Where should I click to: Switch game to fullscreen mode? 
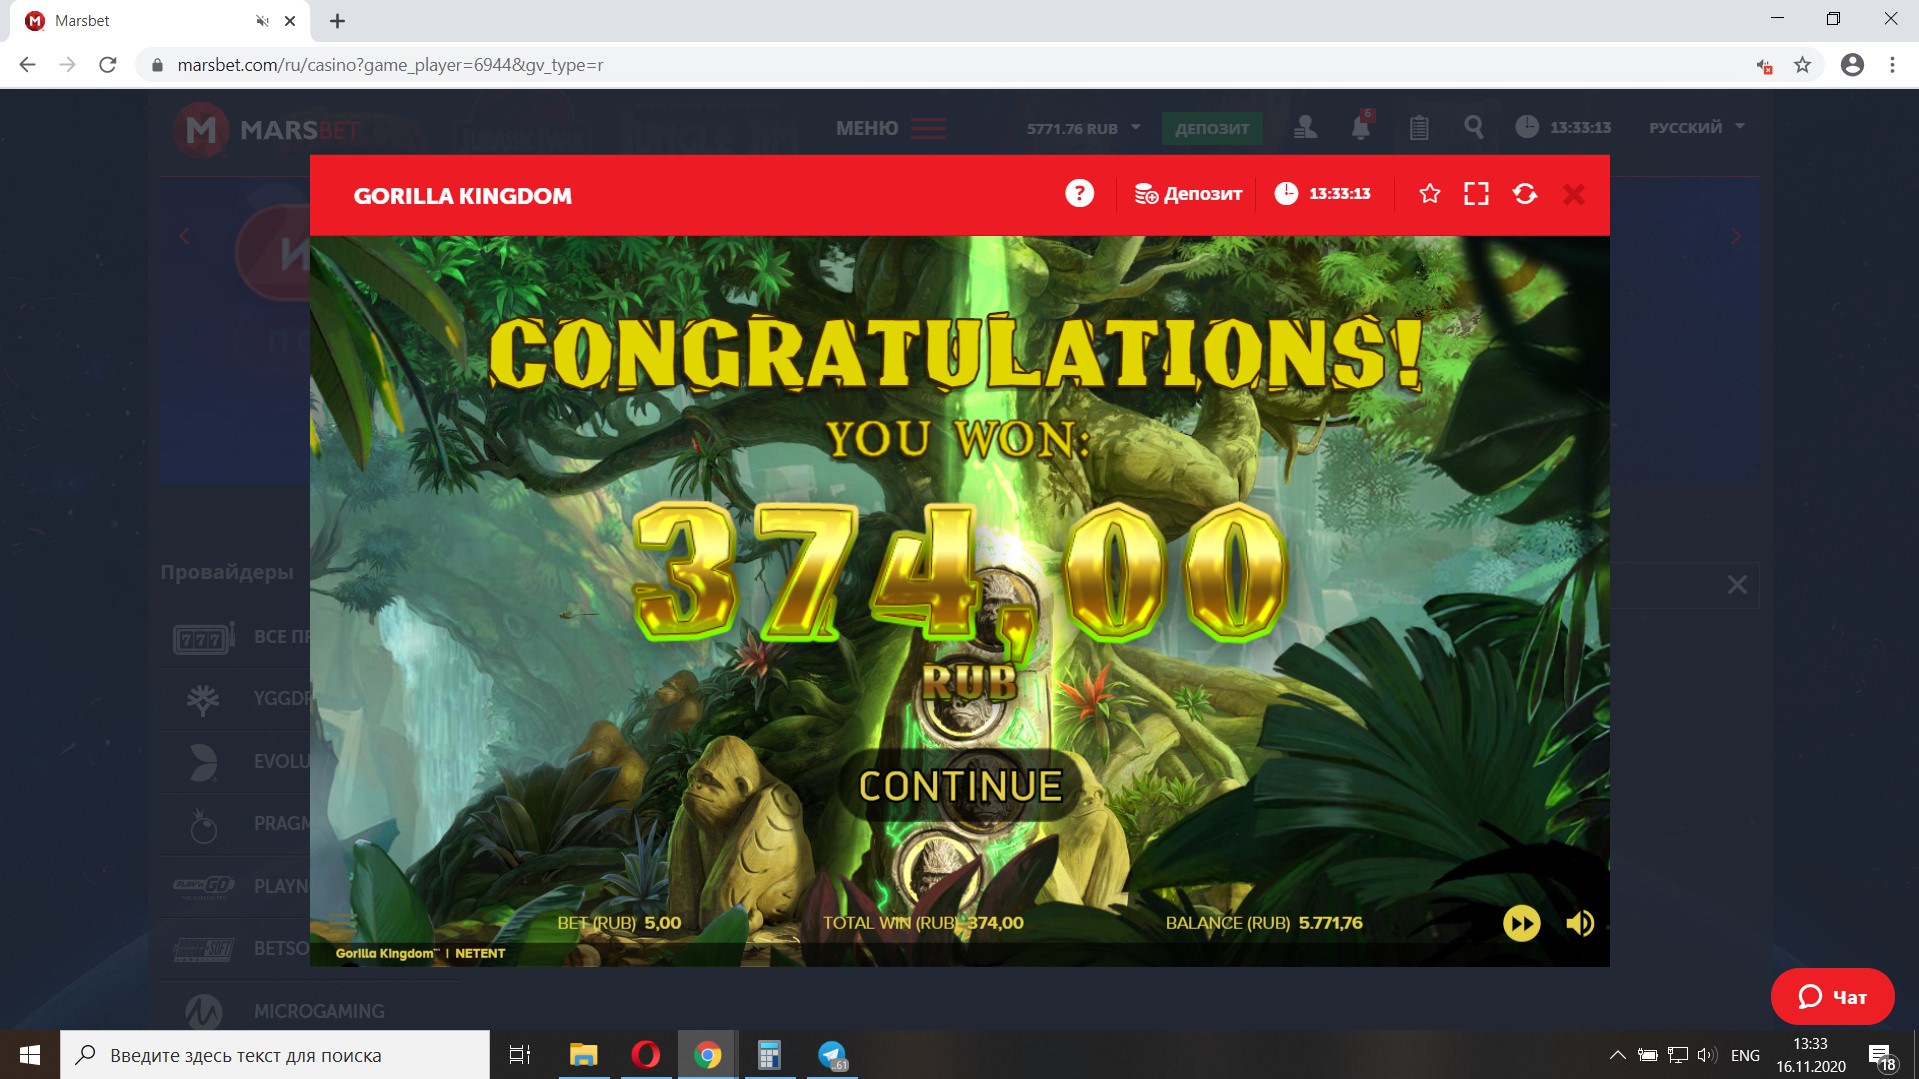click(x=1476, y=194)
